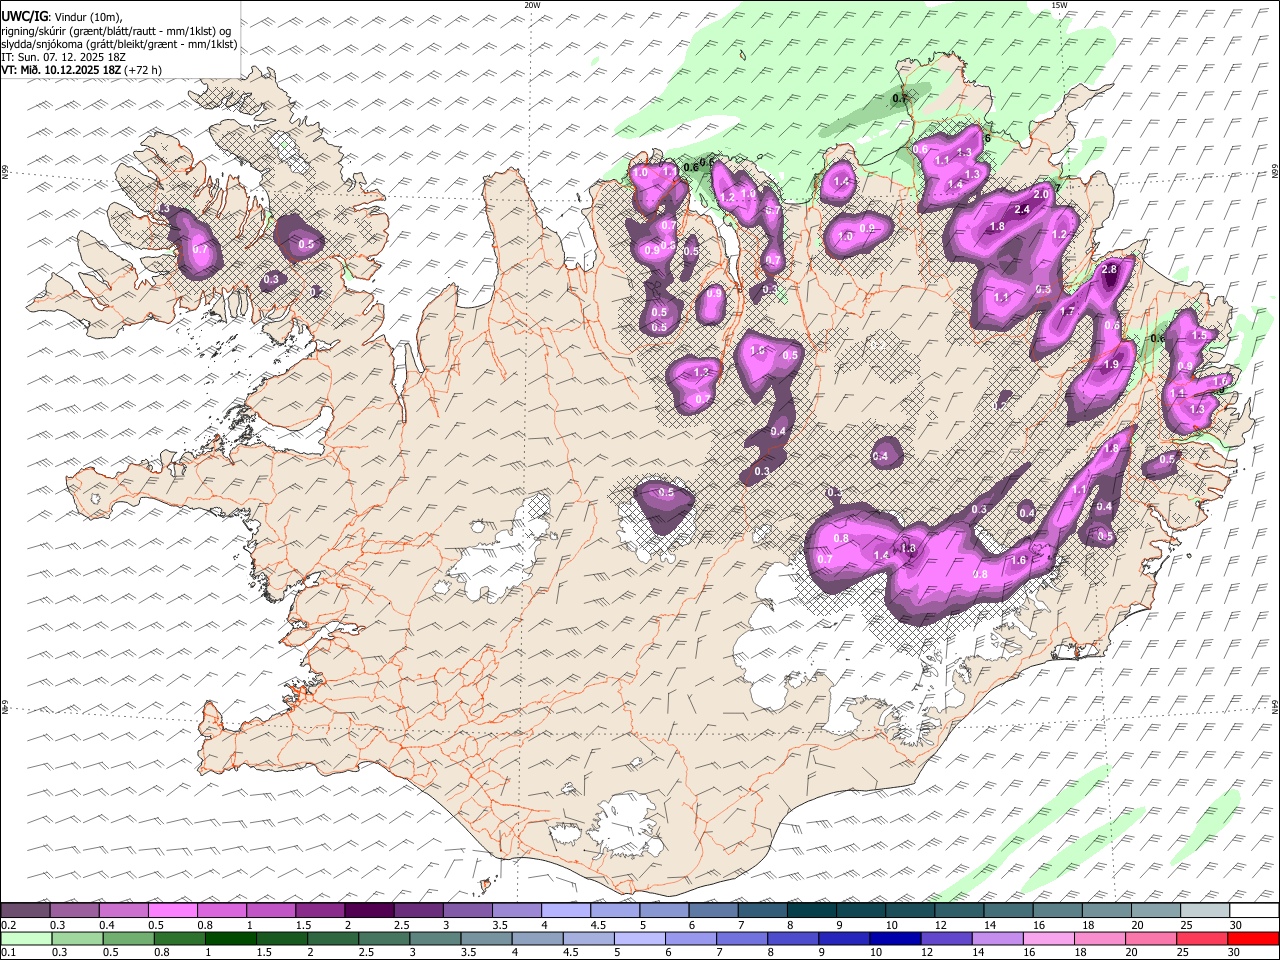Select pink 0.5–0.8 swatch in the purple snow scale

point(175,911)
